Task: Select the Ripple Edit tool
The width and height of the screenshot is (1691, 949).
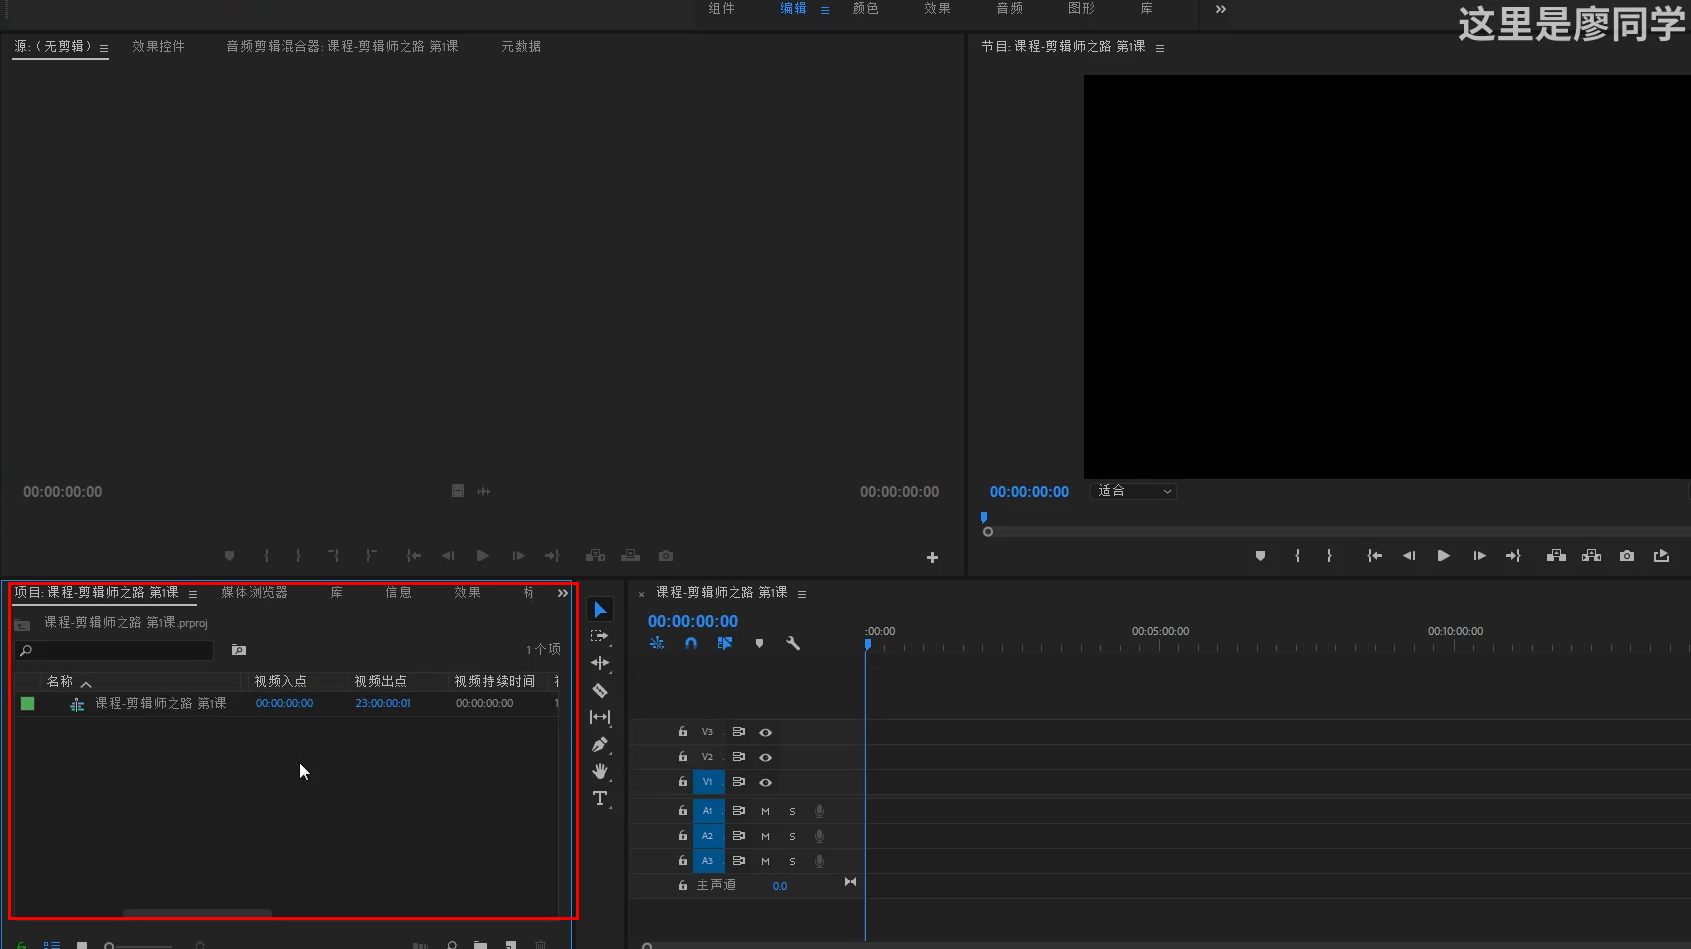Action: [x=600, y=663]
